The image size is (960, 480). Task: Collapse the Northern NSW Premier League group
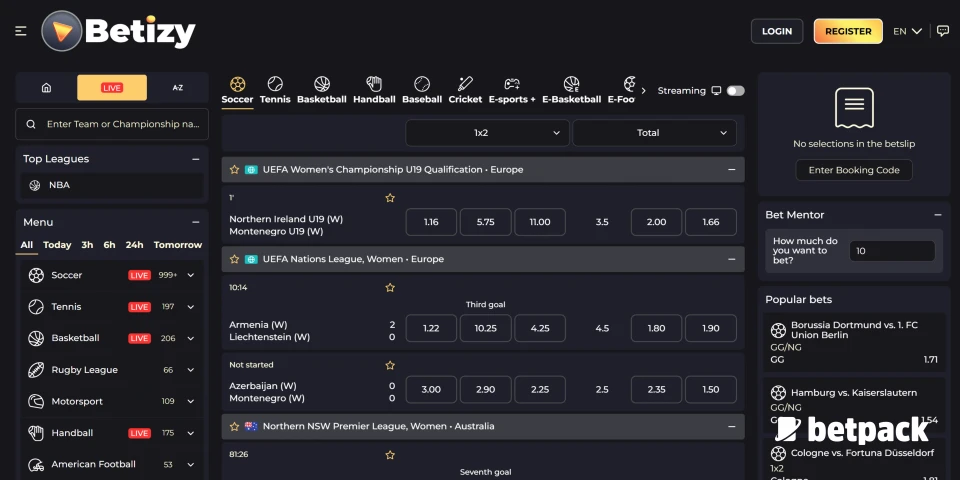coord(732,426)
